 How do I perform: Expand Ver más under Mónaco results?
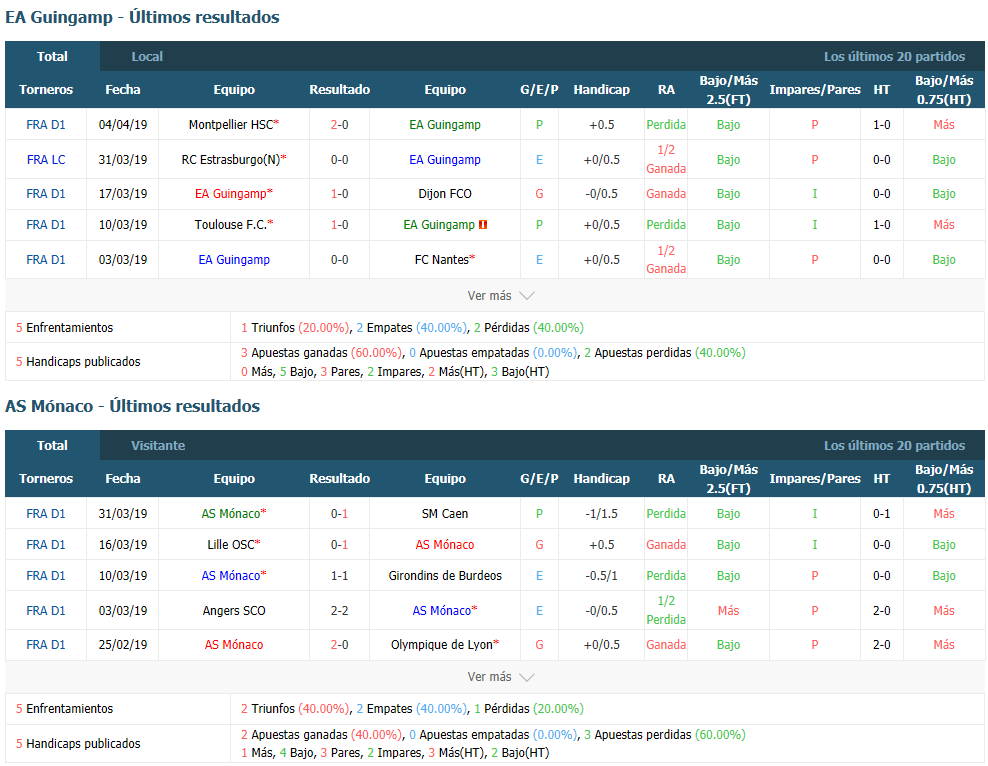tap(501, 677)
